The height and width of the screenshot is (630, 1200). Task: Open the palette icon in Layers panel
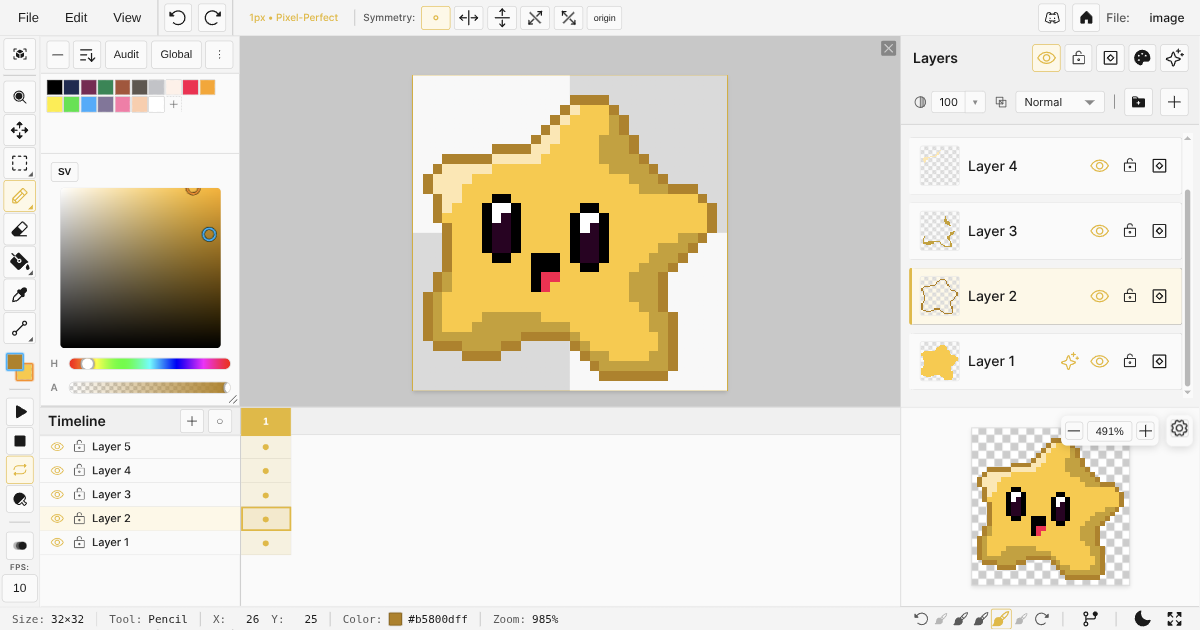click(x=1142, y=58)
